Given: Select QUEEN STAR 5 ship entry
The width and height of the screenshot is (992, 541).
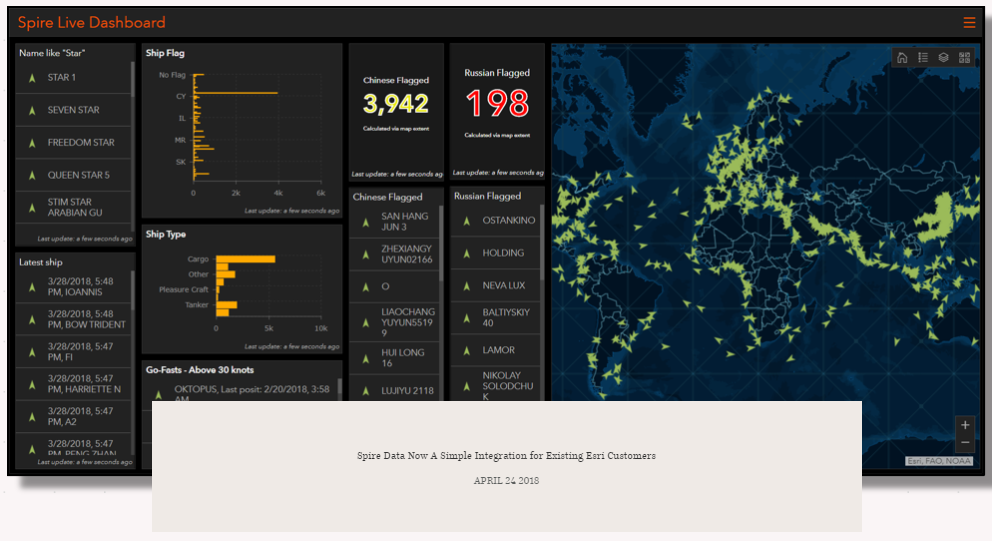Looking at the screenshot, I should coord(73,175).
